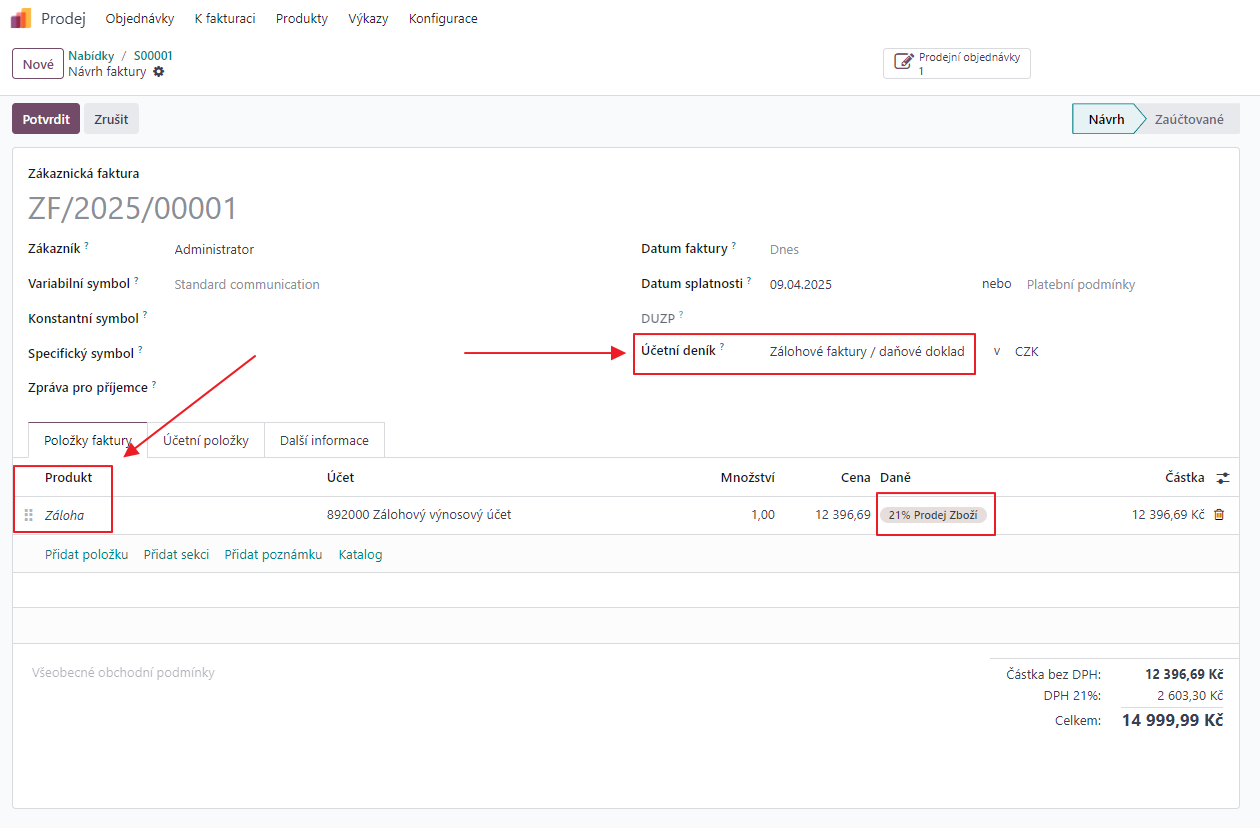Grab the drag handle of Záloha row
This screenshot has width=1260, height=828.
[x=29, y=516]
